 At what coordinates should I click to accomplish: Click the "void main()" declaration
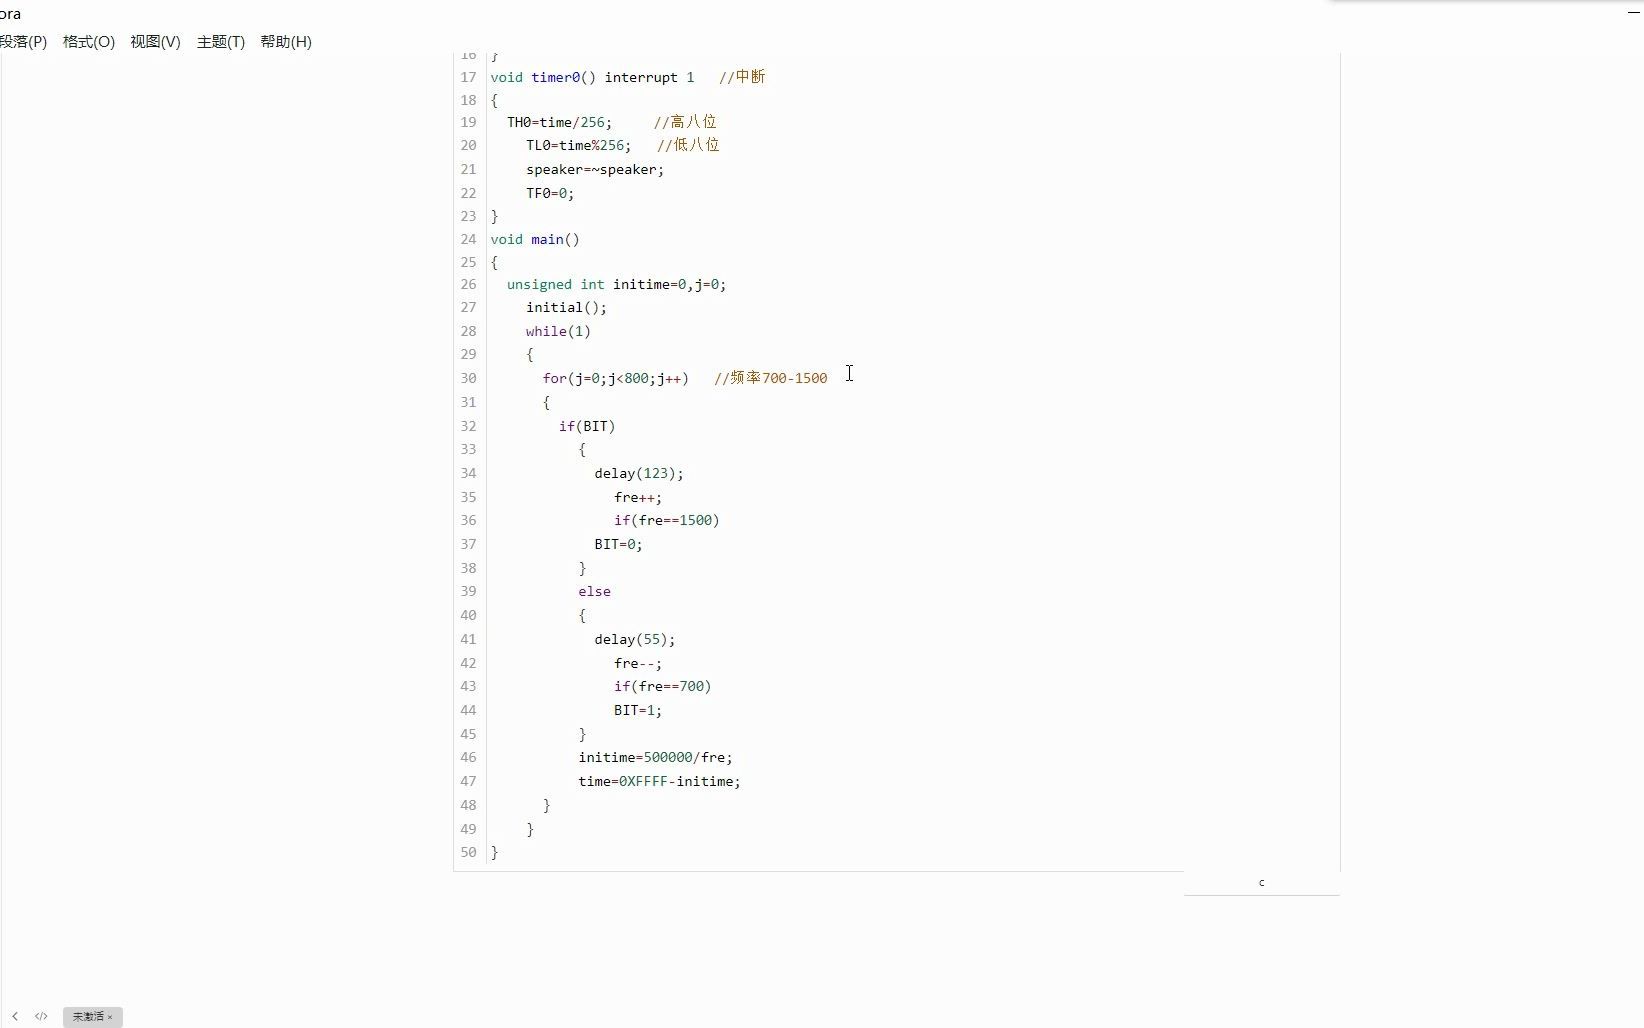(535, 239)
